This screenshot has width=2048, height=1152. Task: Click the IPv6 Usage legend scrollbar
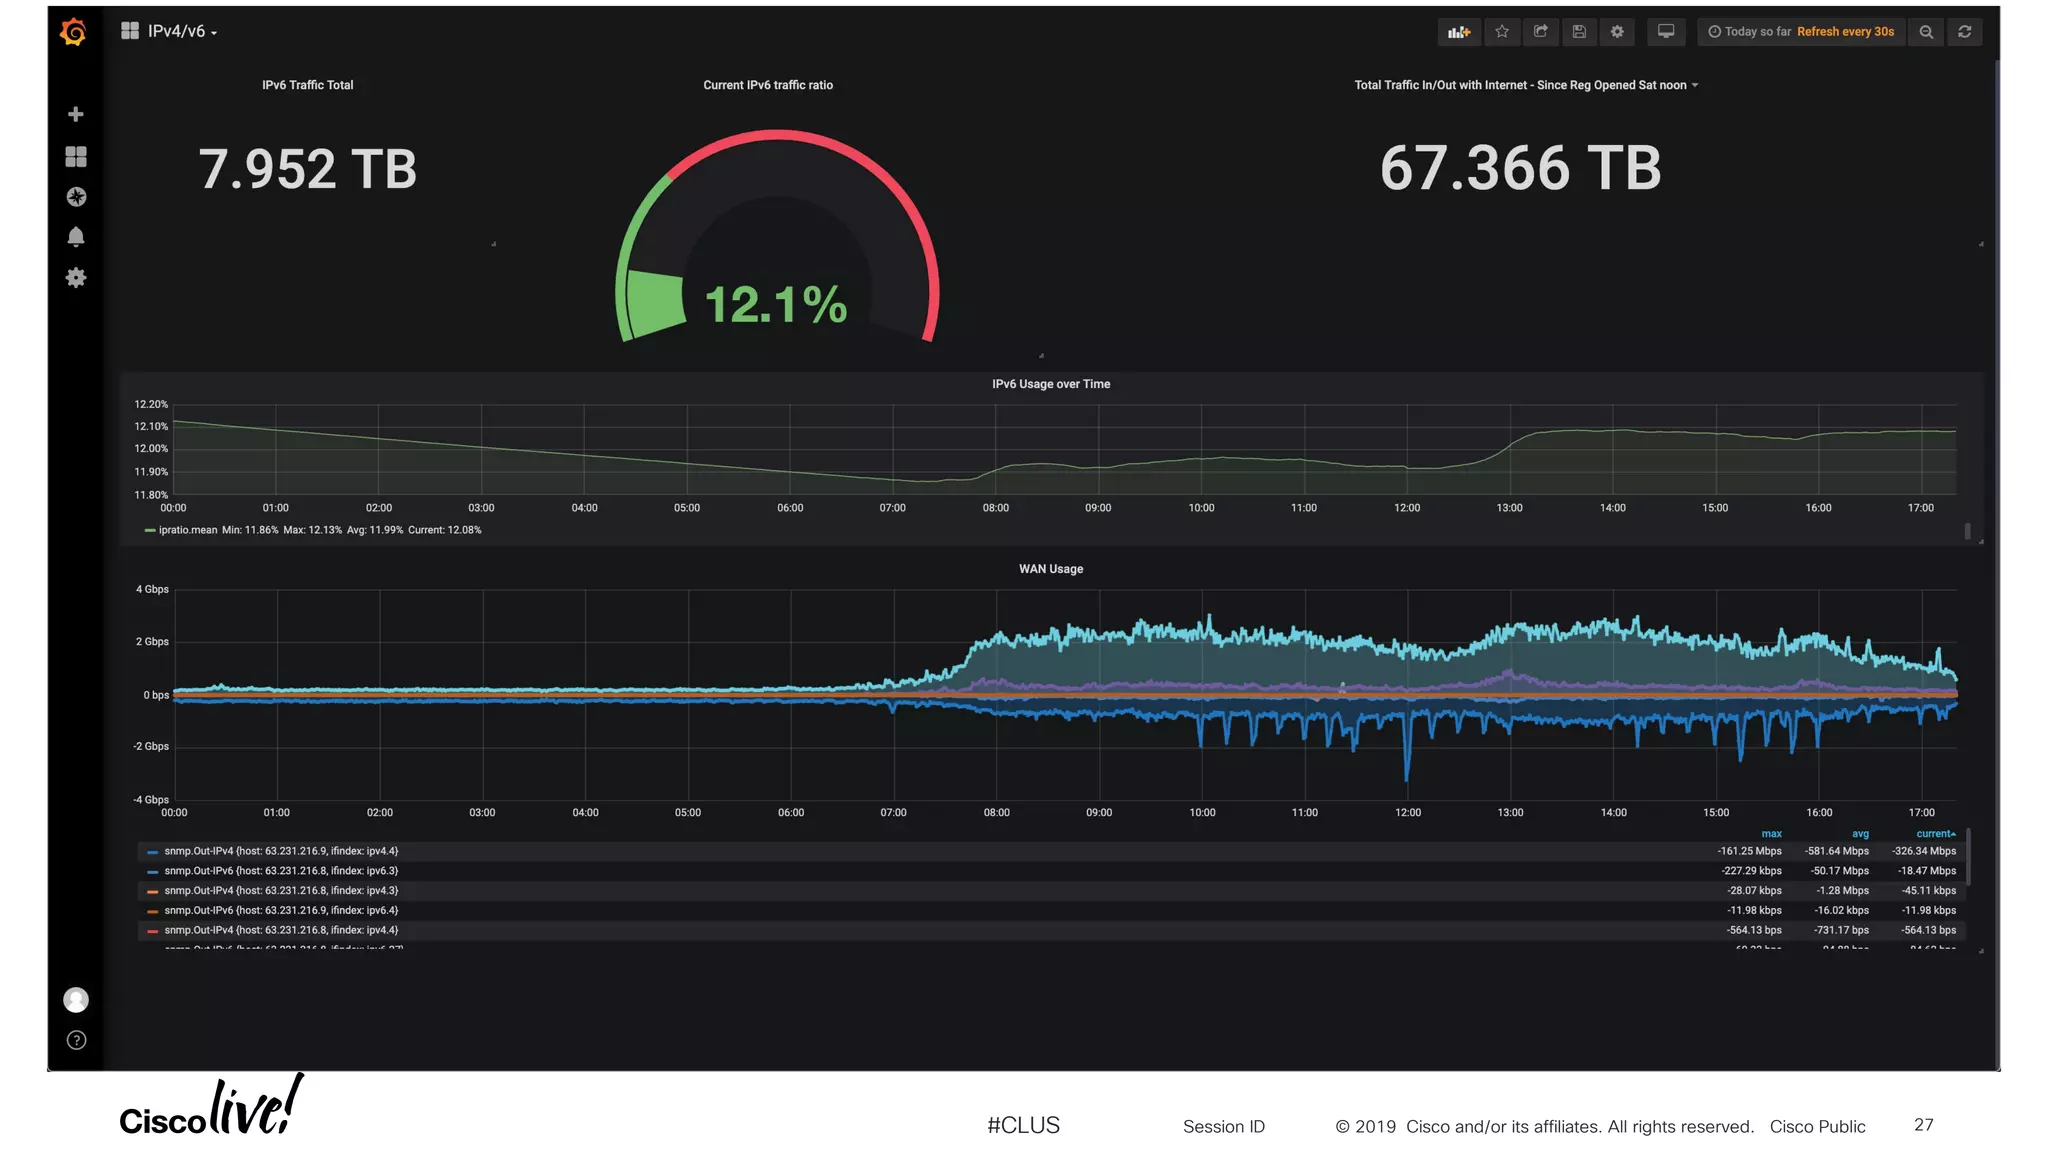tap(1967, 531)
